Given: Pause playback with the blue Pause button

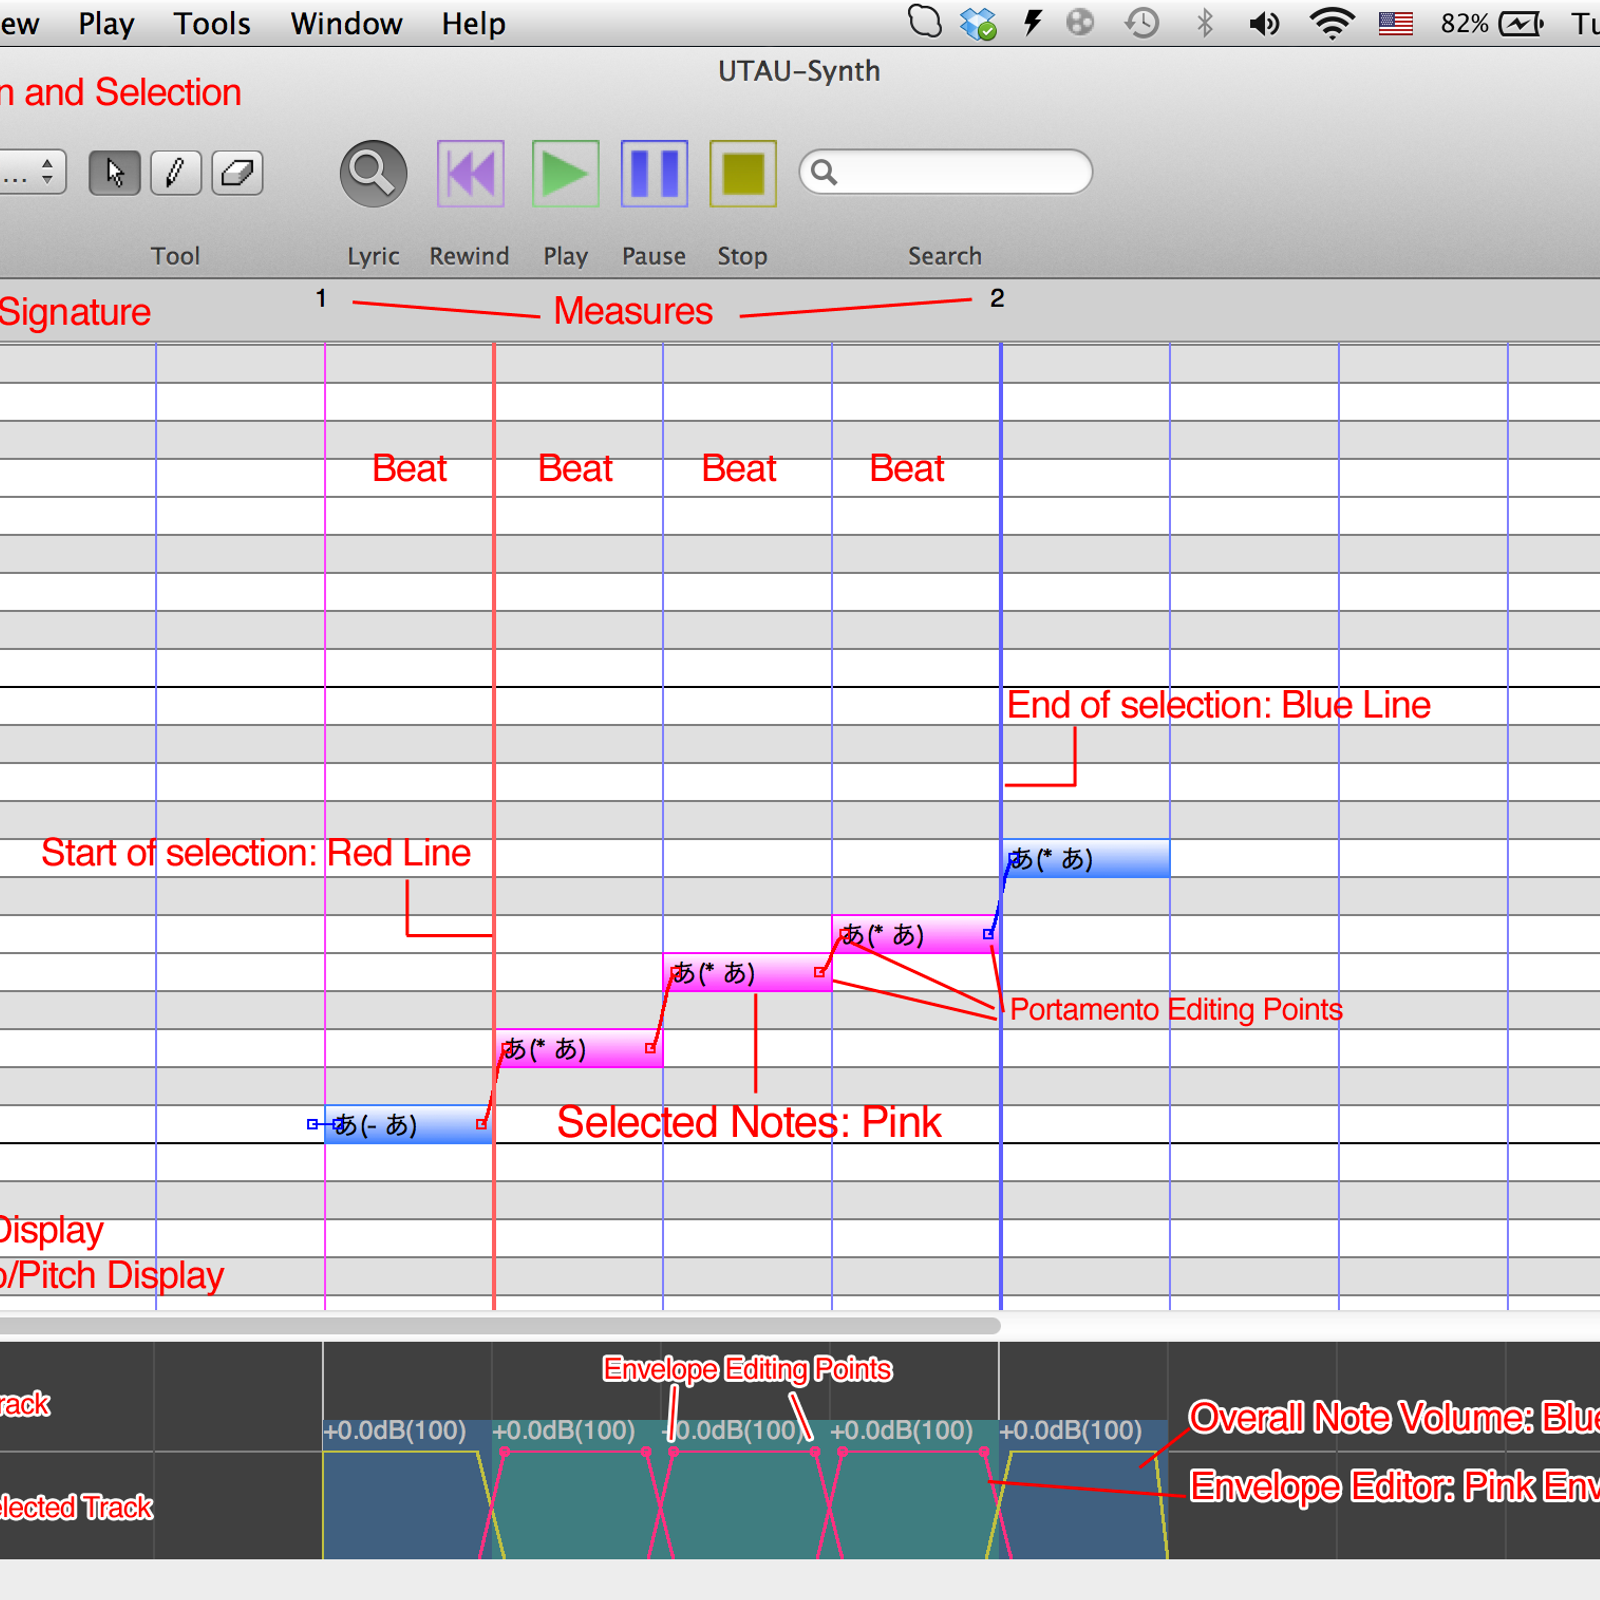Looking at the screenshot, I should (x=654, y=174).
